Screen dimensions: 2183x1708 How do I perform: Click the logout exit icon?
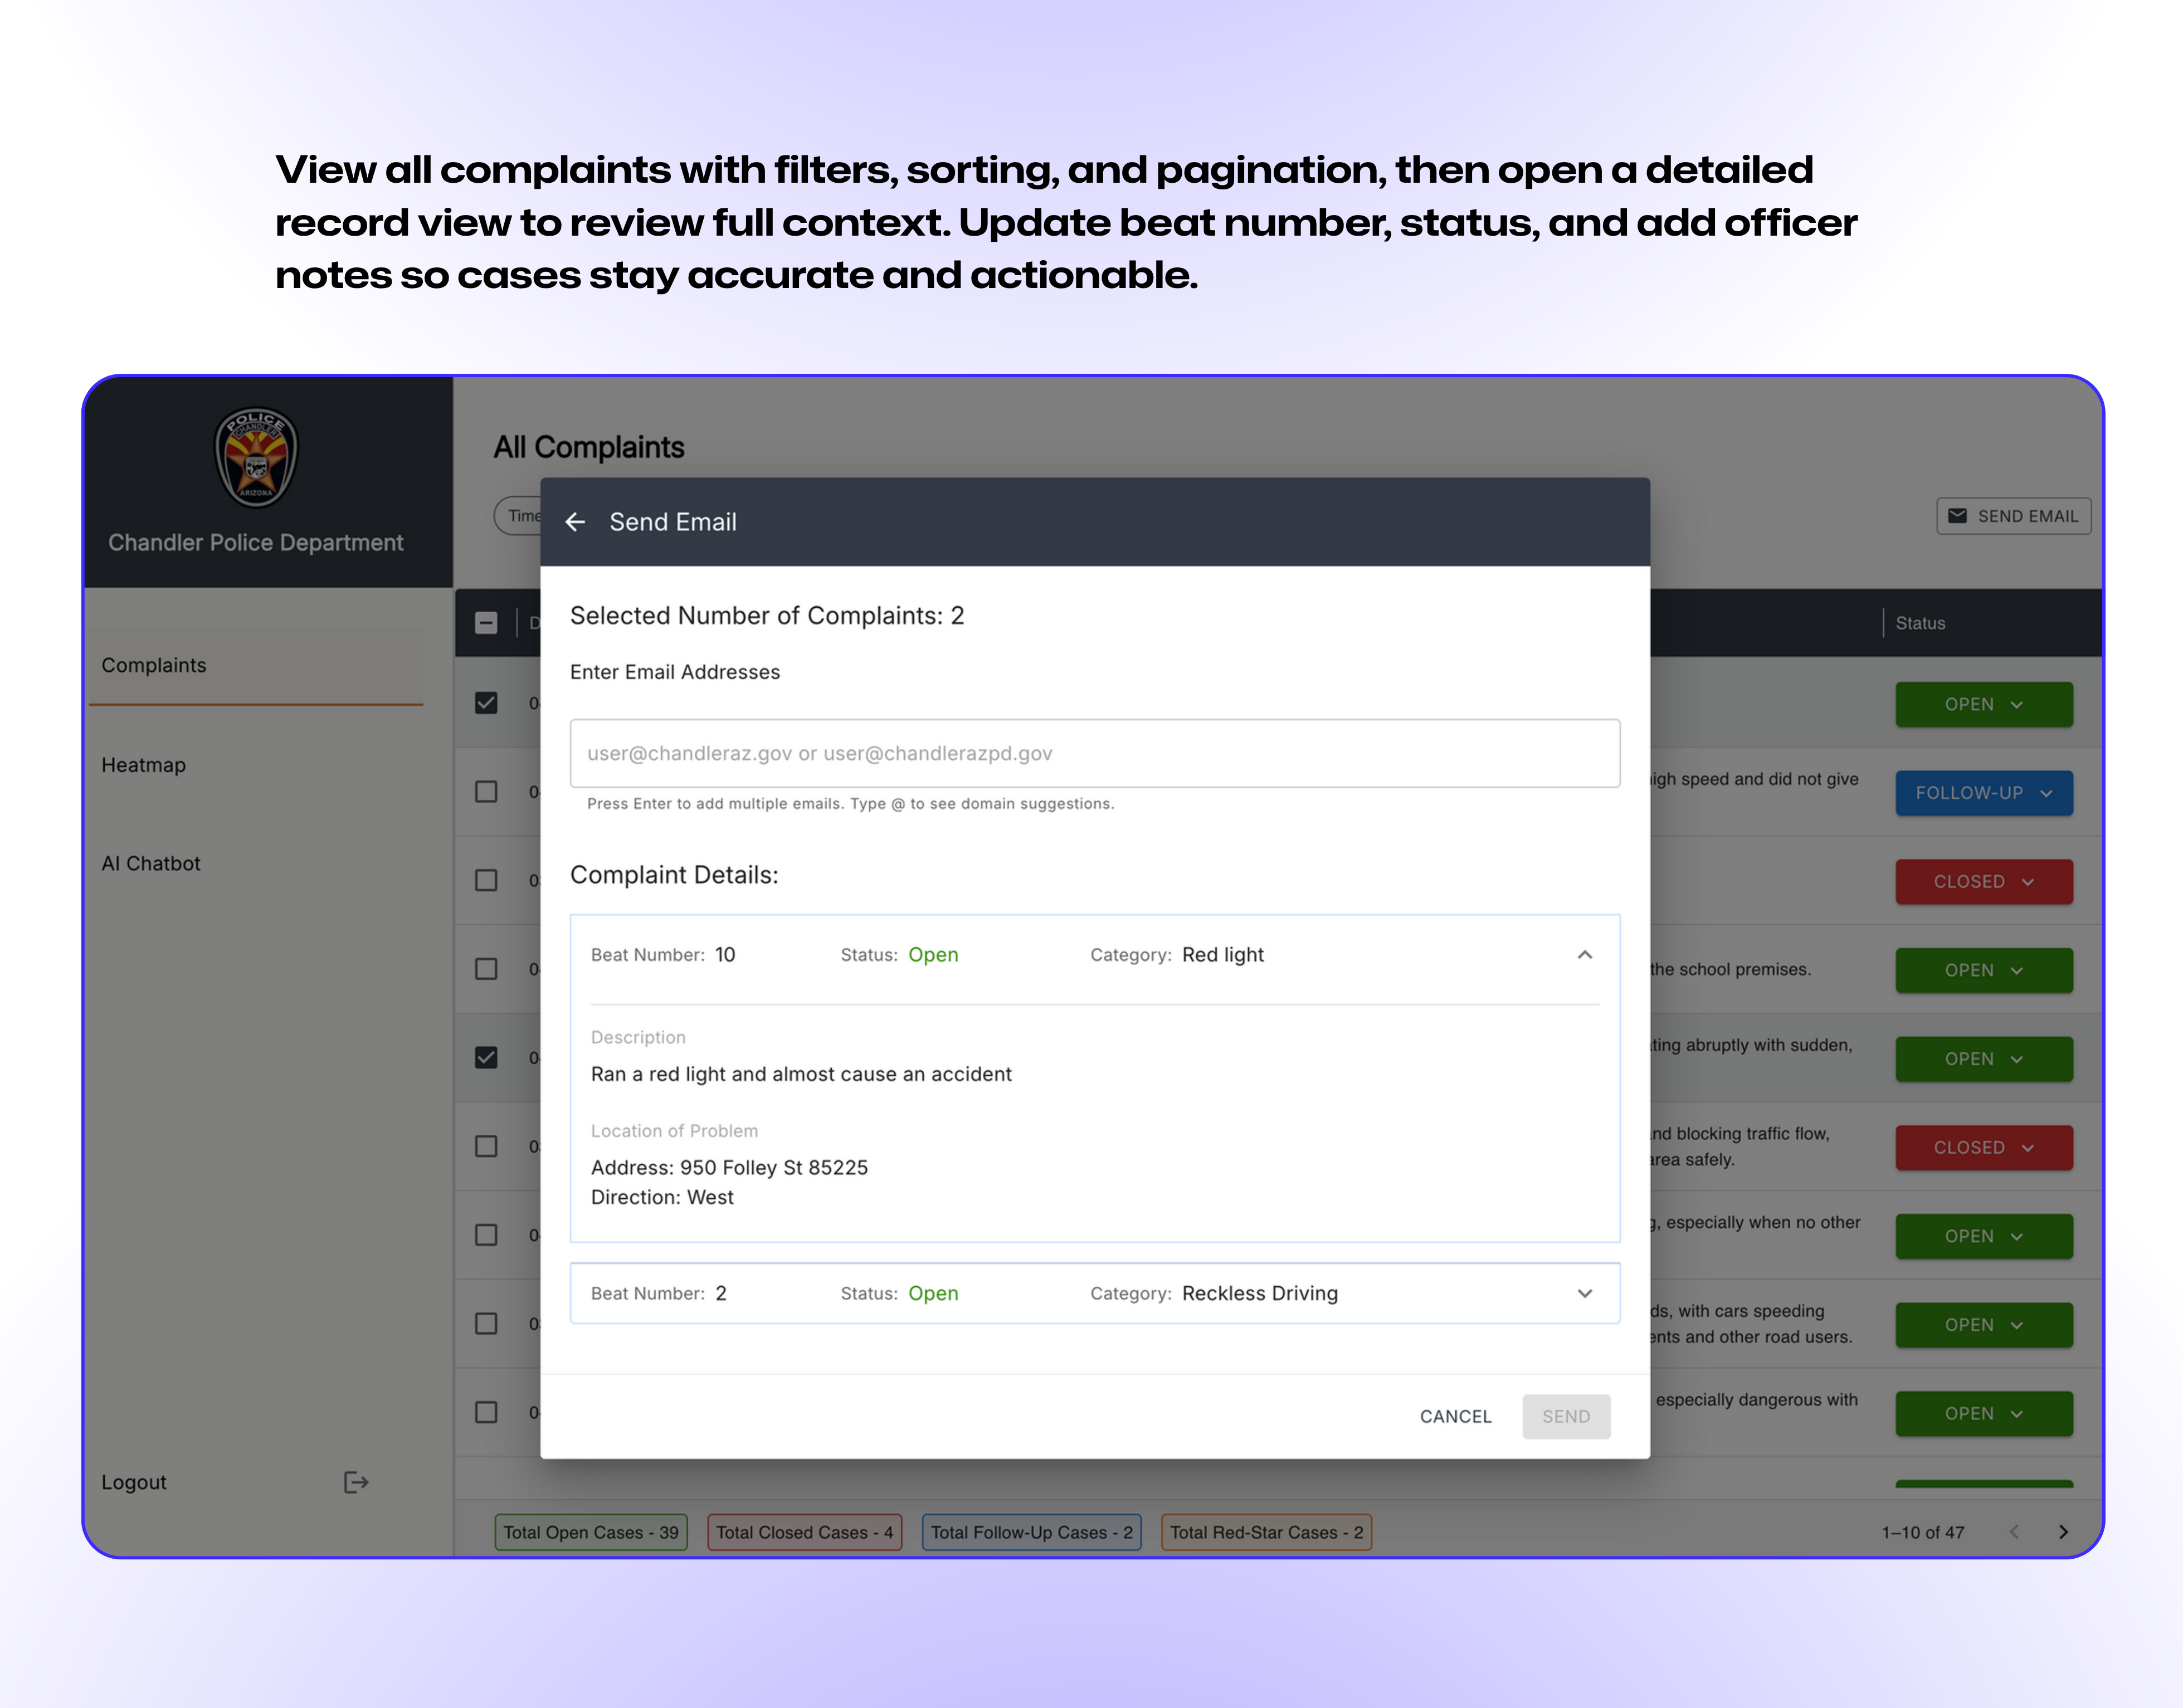click(356, 1482)
